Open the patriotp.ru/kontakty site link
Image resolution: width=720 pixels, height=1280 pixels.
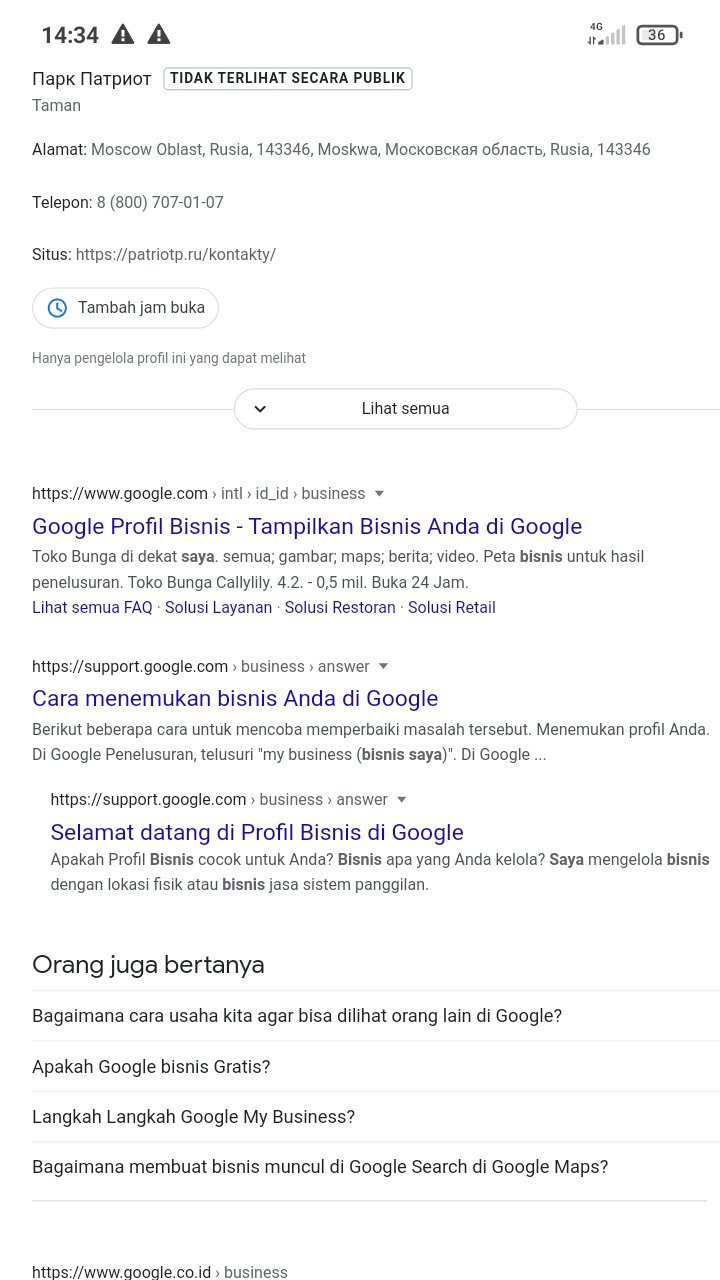[176, 254]
